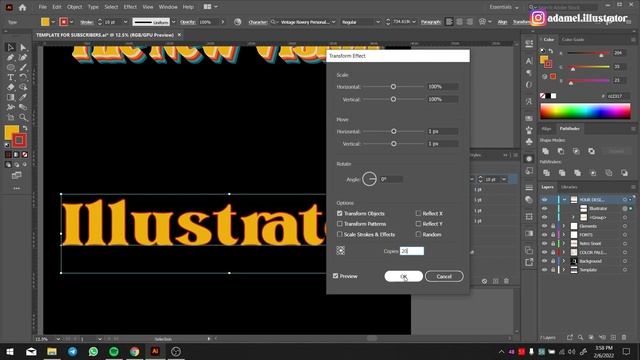Enable Transform Patterns checkbox
The width and height of the screenshot is (640, 360).
coord(340,224)
